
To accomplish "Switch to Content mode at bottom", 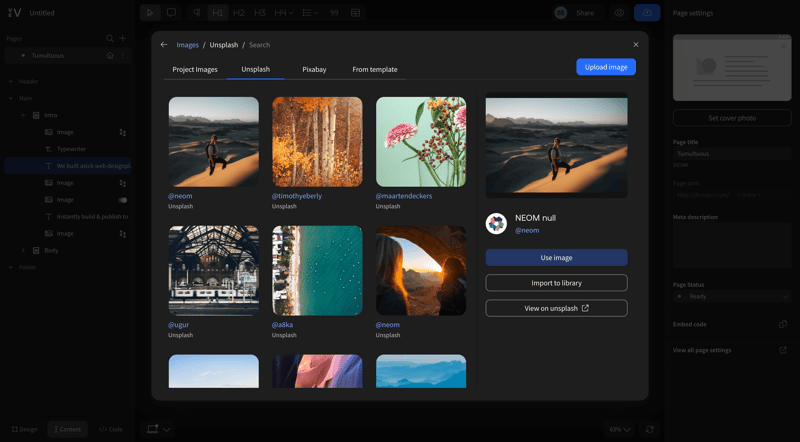I will pos(67,429).
